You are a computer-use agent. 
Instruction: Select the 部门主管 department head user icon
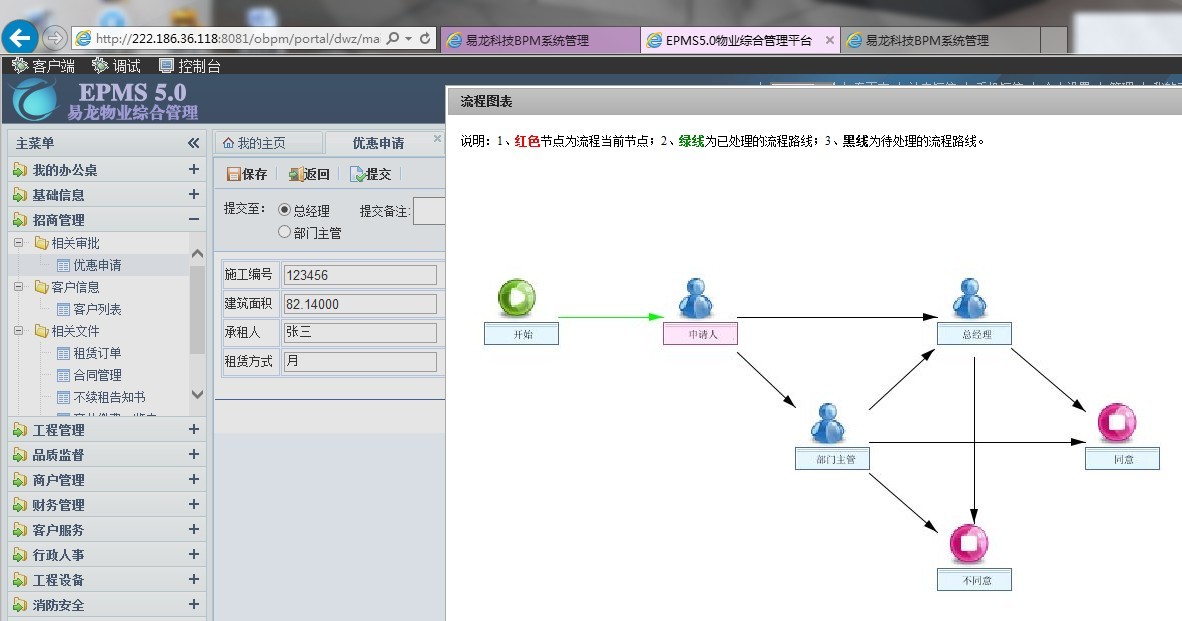coord(828,423)
